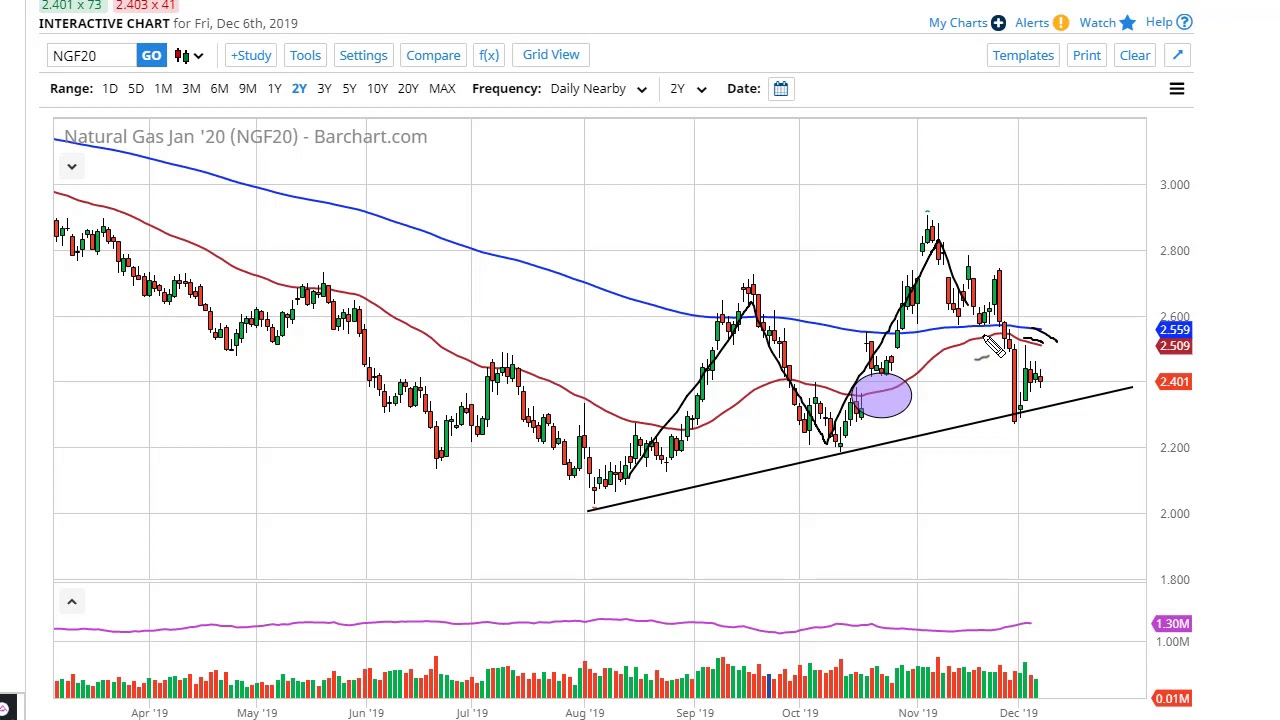
Task: Click the Watch link
Action: 1097,23
